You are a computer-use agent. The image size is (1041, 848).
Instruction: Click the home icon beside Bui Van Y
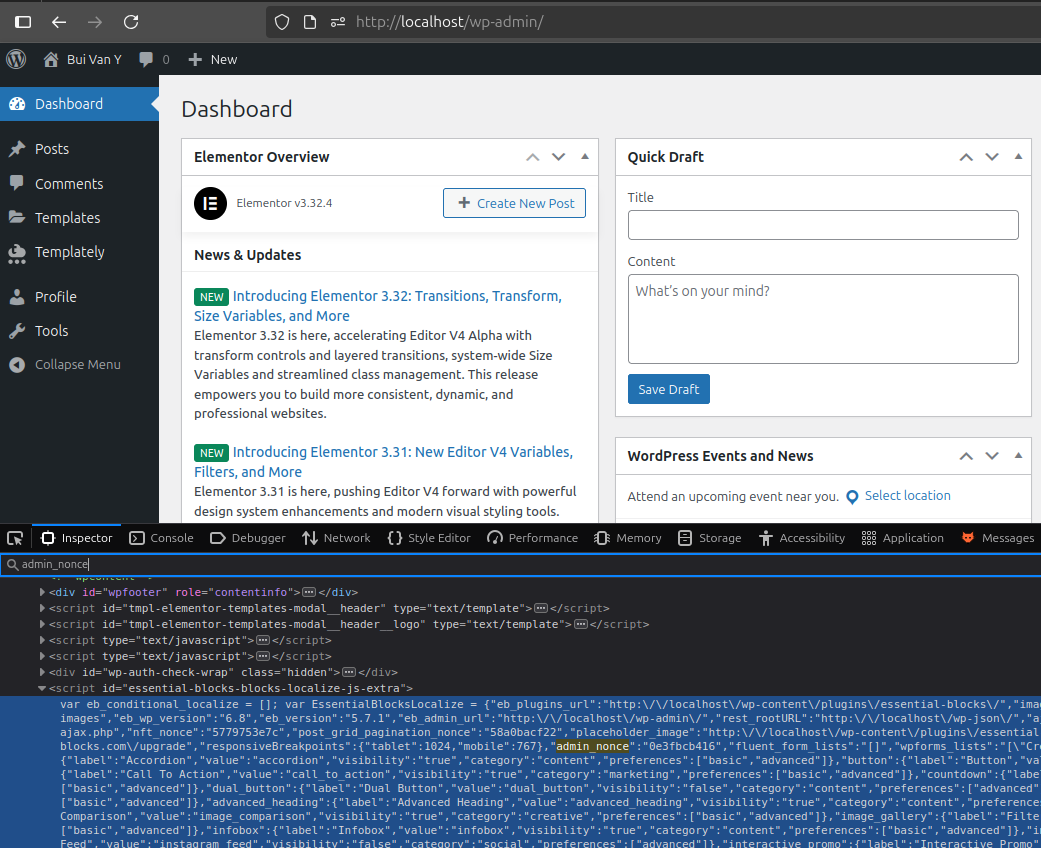point(51,59)
